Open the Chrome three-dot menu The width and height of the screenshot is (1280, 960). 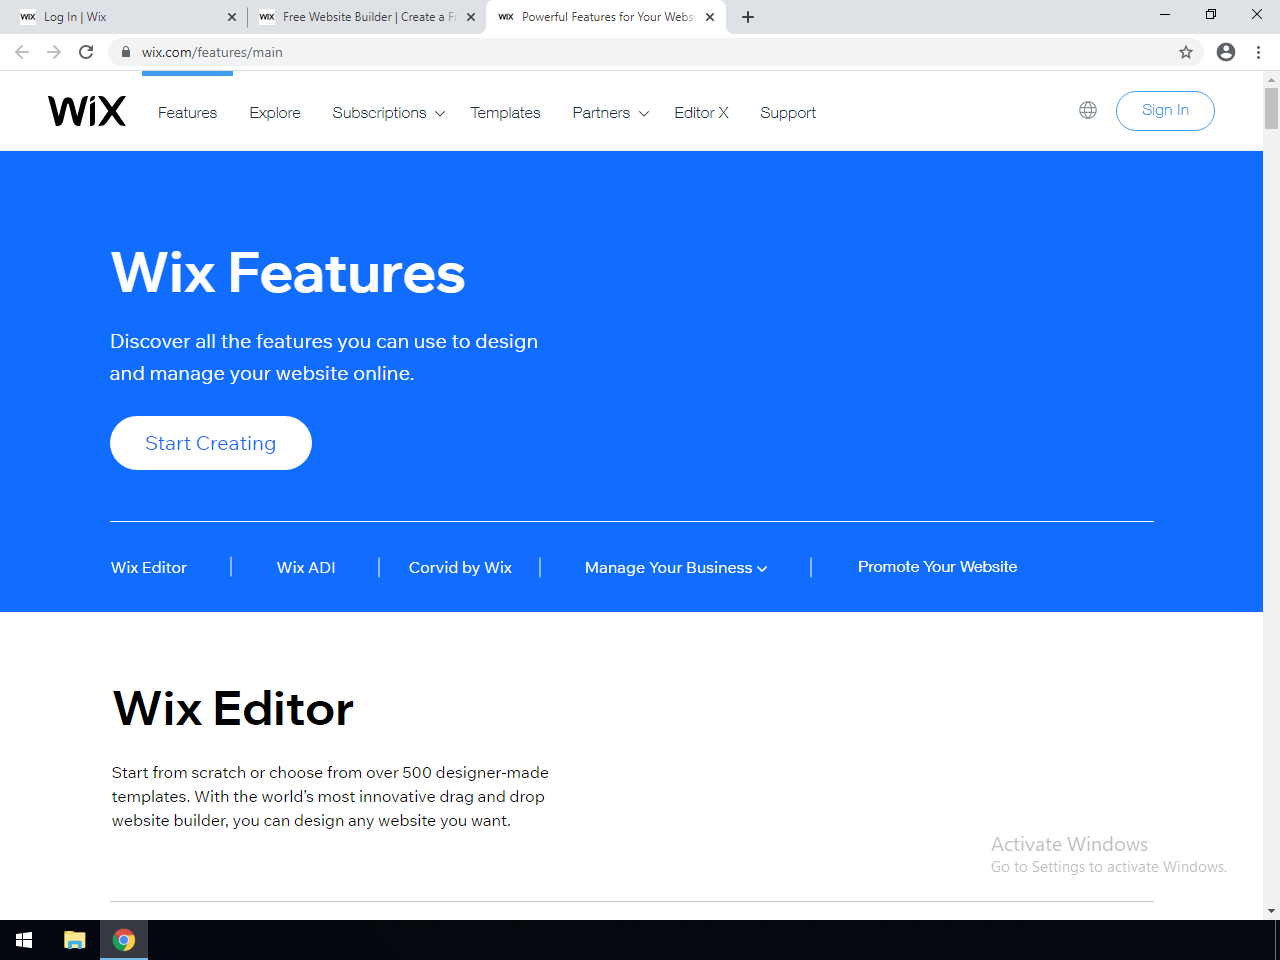pos(1258,52)
